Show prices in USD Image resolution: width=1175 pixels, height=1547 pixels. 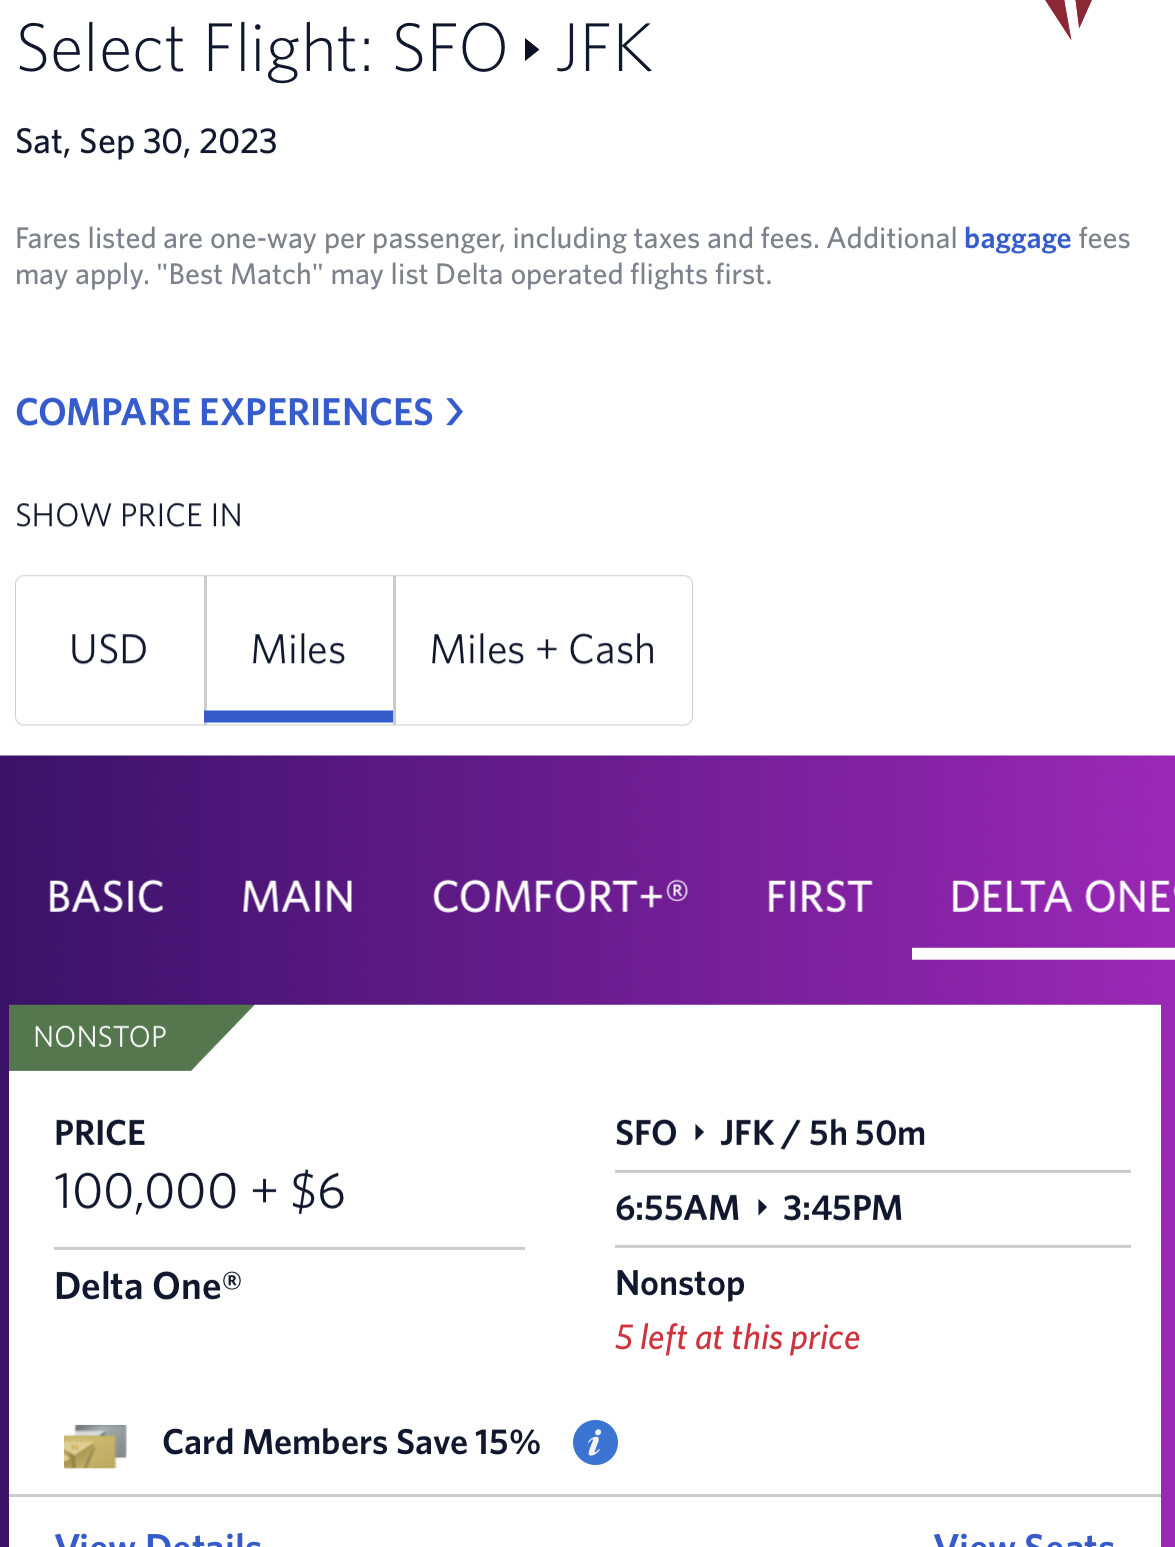tap(109, 650)
